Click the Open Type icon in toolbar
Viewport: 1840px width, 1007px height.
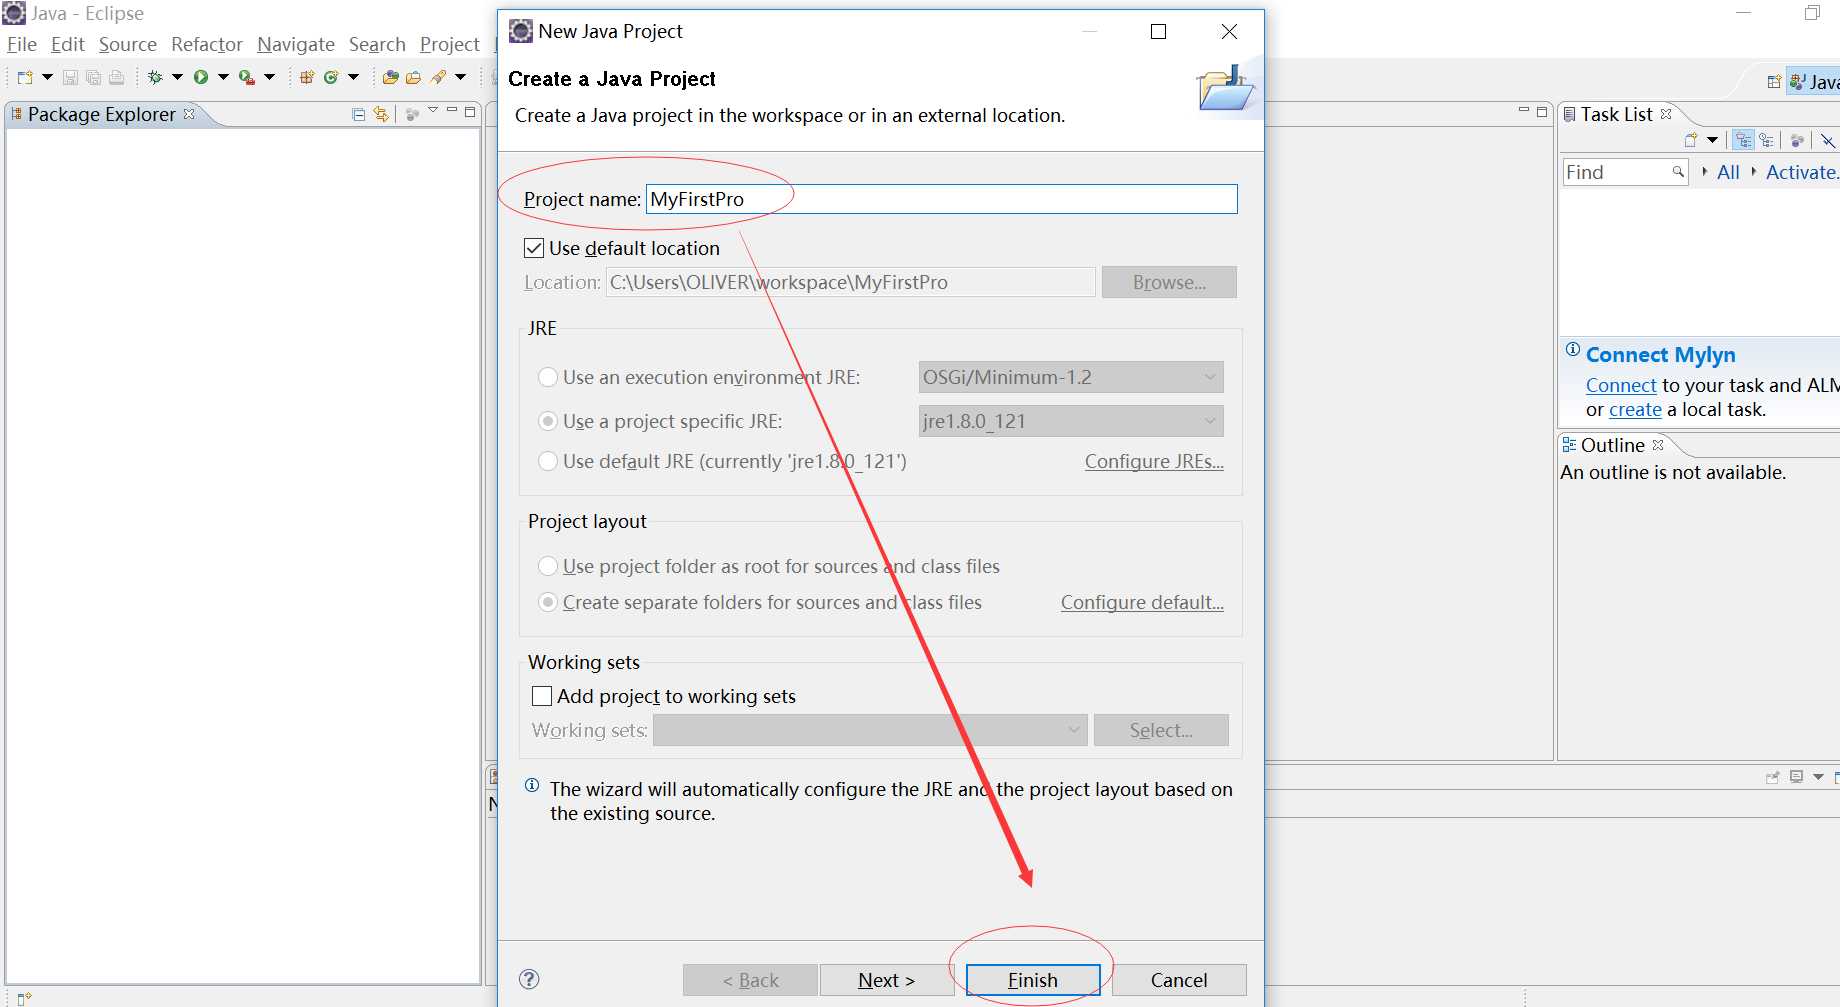[x=391, y=77]
